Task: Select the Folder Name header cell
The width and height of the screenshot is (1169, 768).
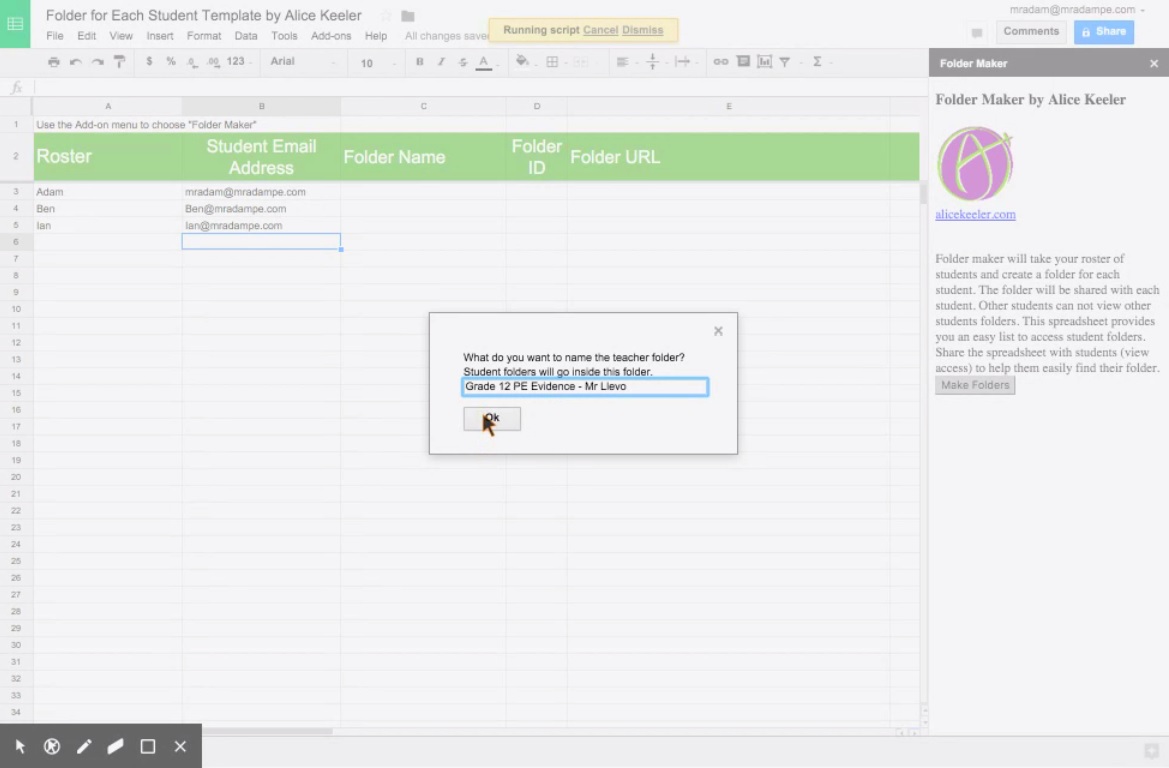Action: pos(423,157)
